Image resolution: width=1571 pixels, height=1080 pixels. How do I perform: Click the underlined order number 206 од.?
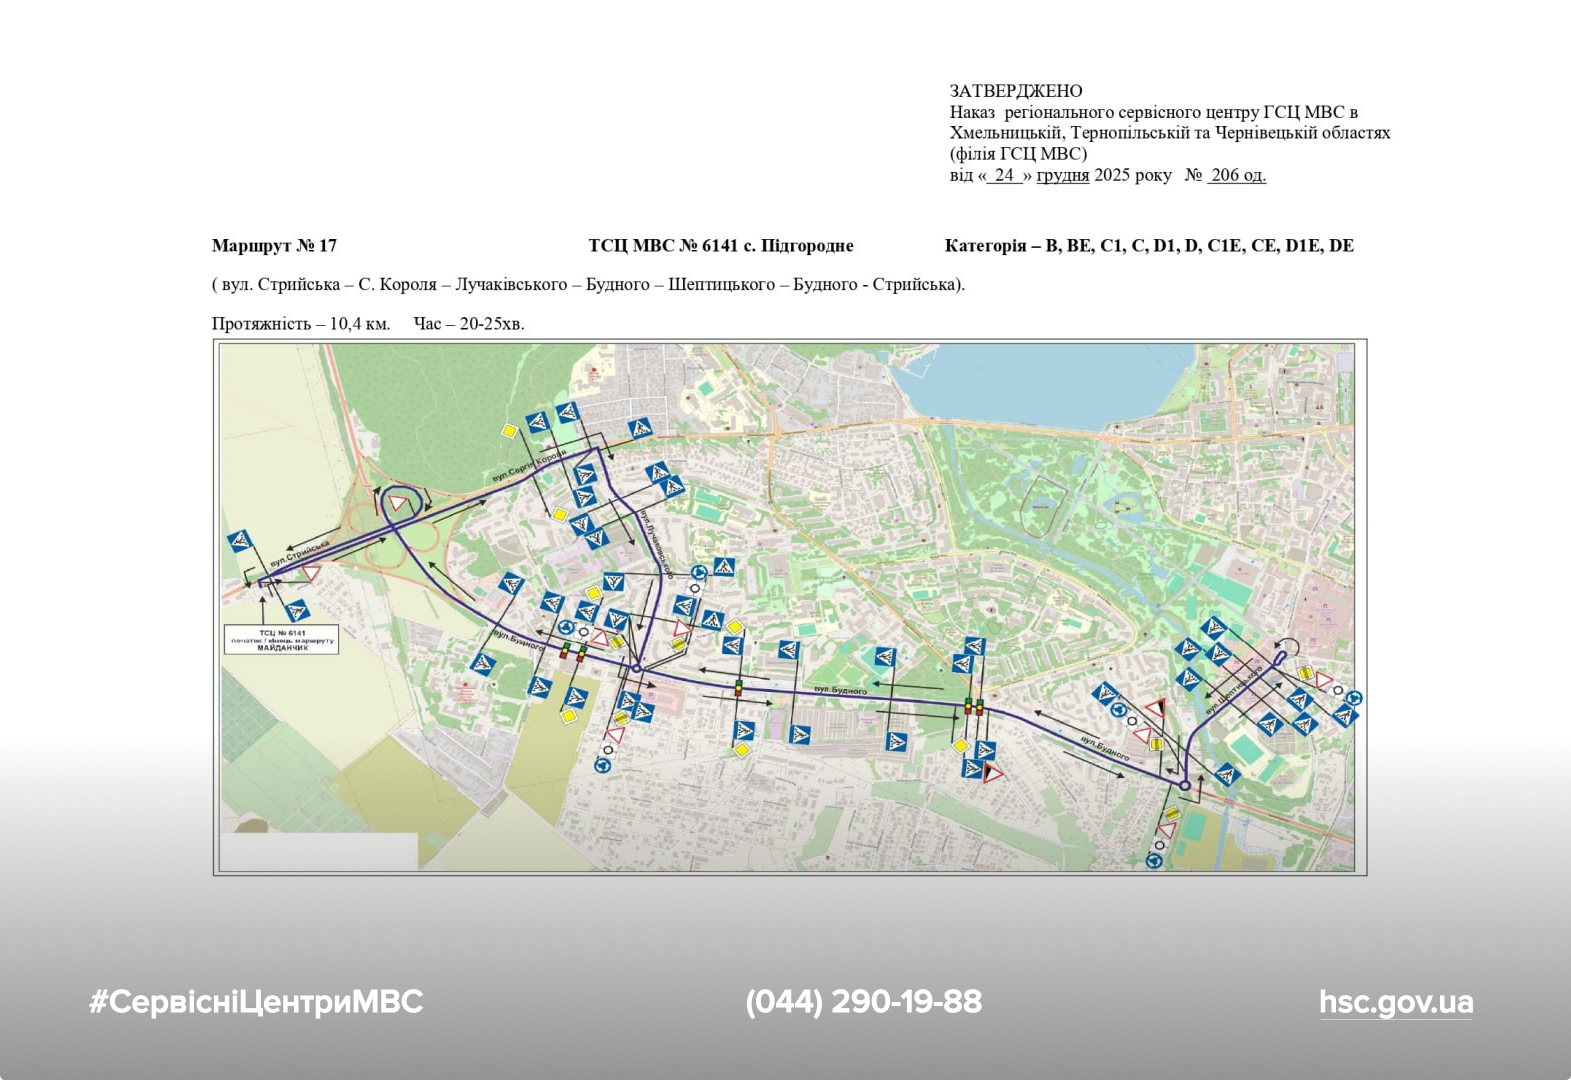(1237, 175)
